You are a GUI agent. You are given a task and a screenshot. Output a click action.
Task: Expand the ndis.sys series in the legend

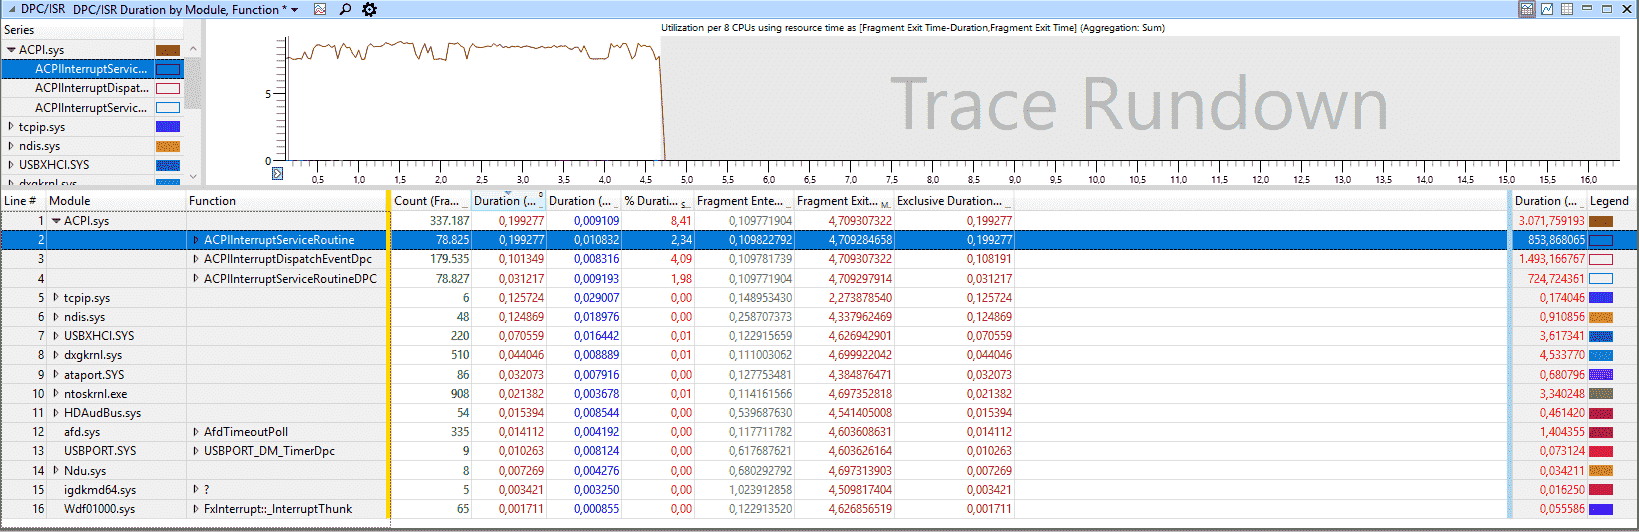[11, 146]
